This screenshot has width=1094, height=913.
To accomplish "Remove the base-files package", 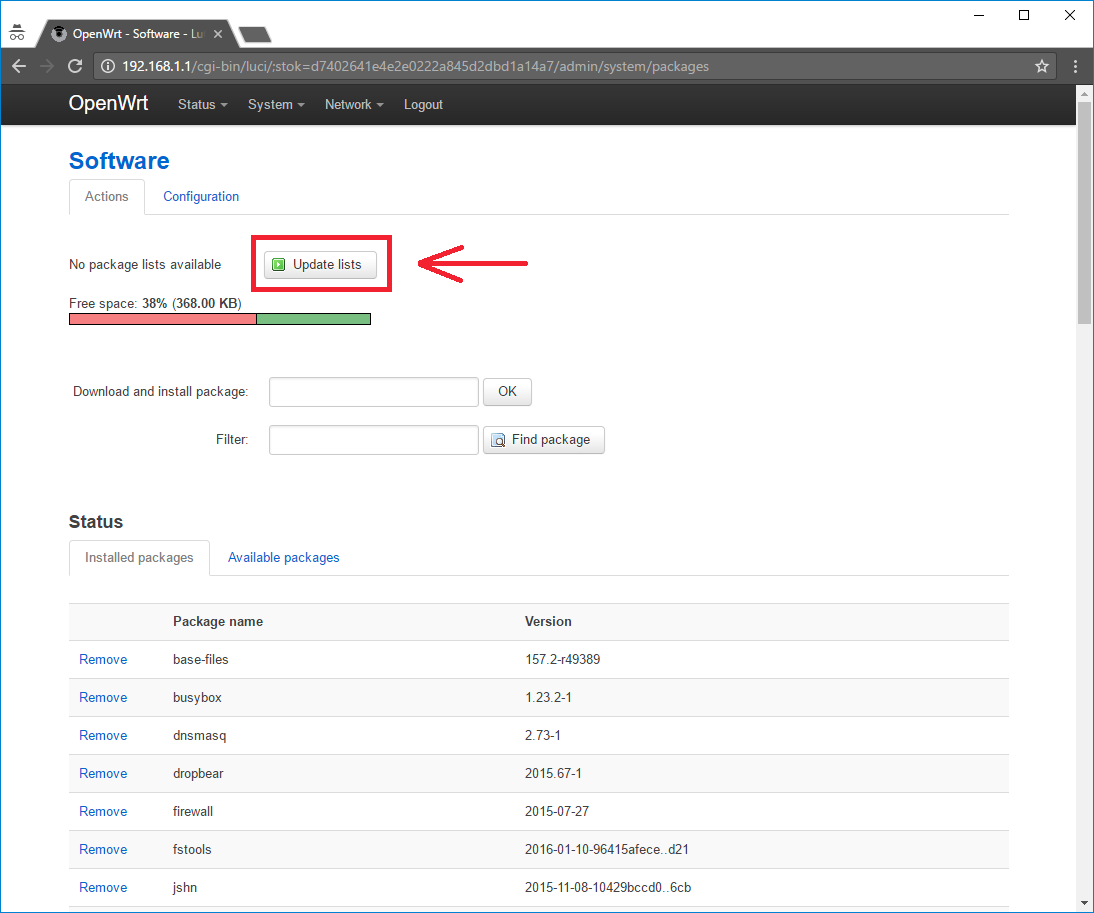I will pos(103,660).
